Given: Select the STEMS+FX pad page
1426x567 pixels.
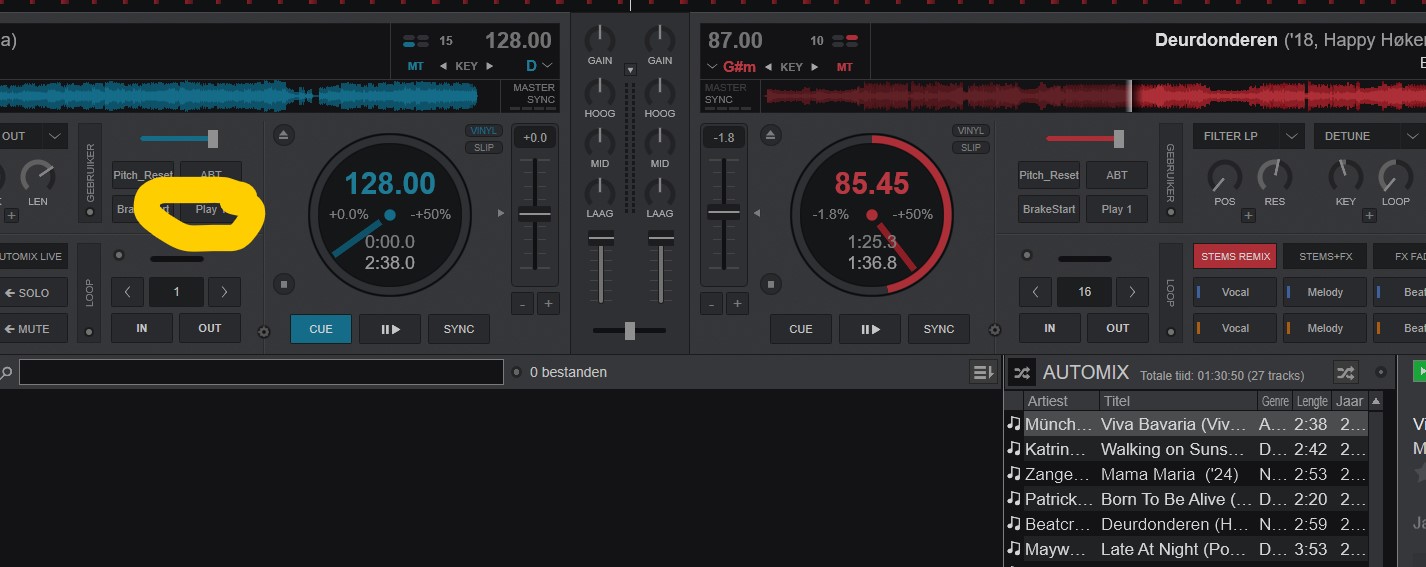Looking at the screenshot, I should click(x=1325, y=256).
